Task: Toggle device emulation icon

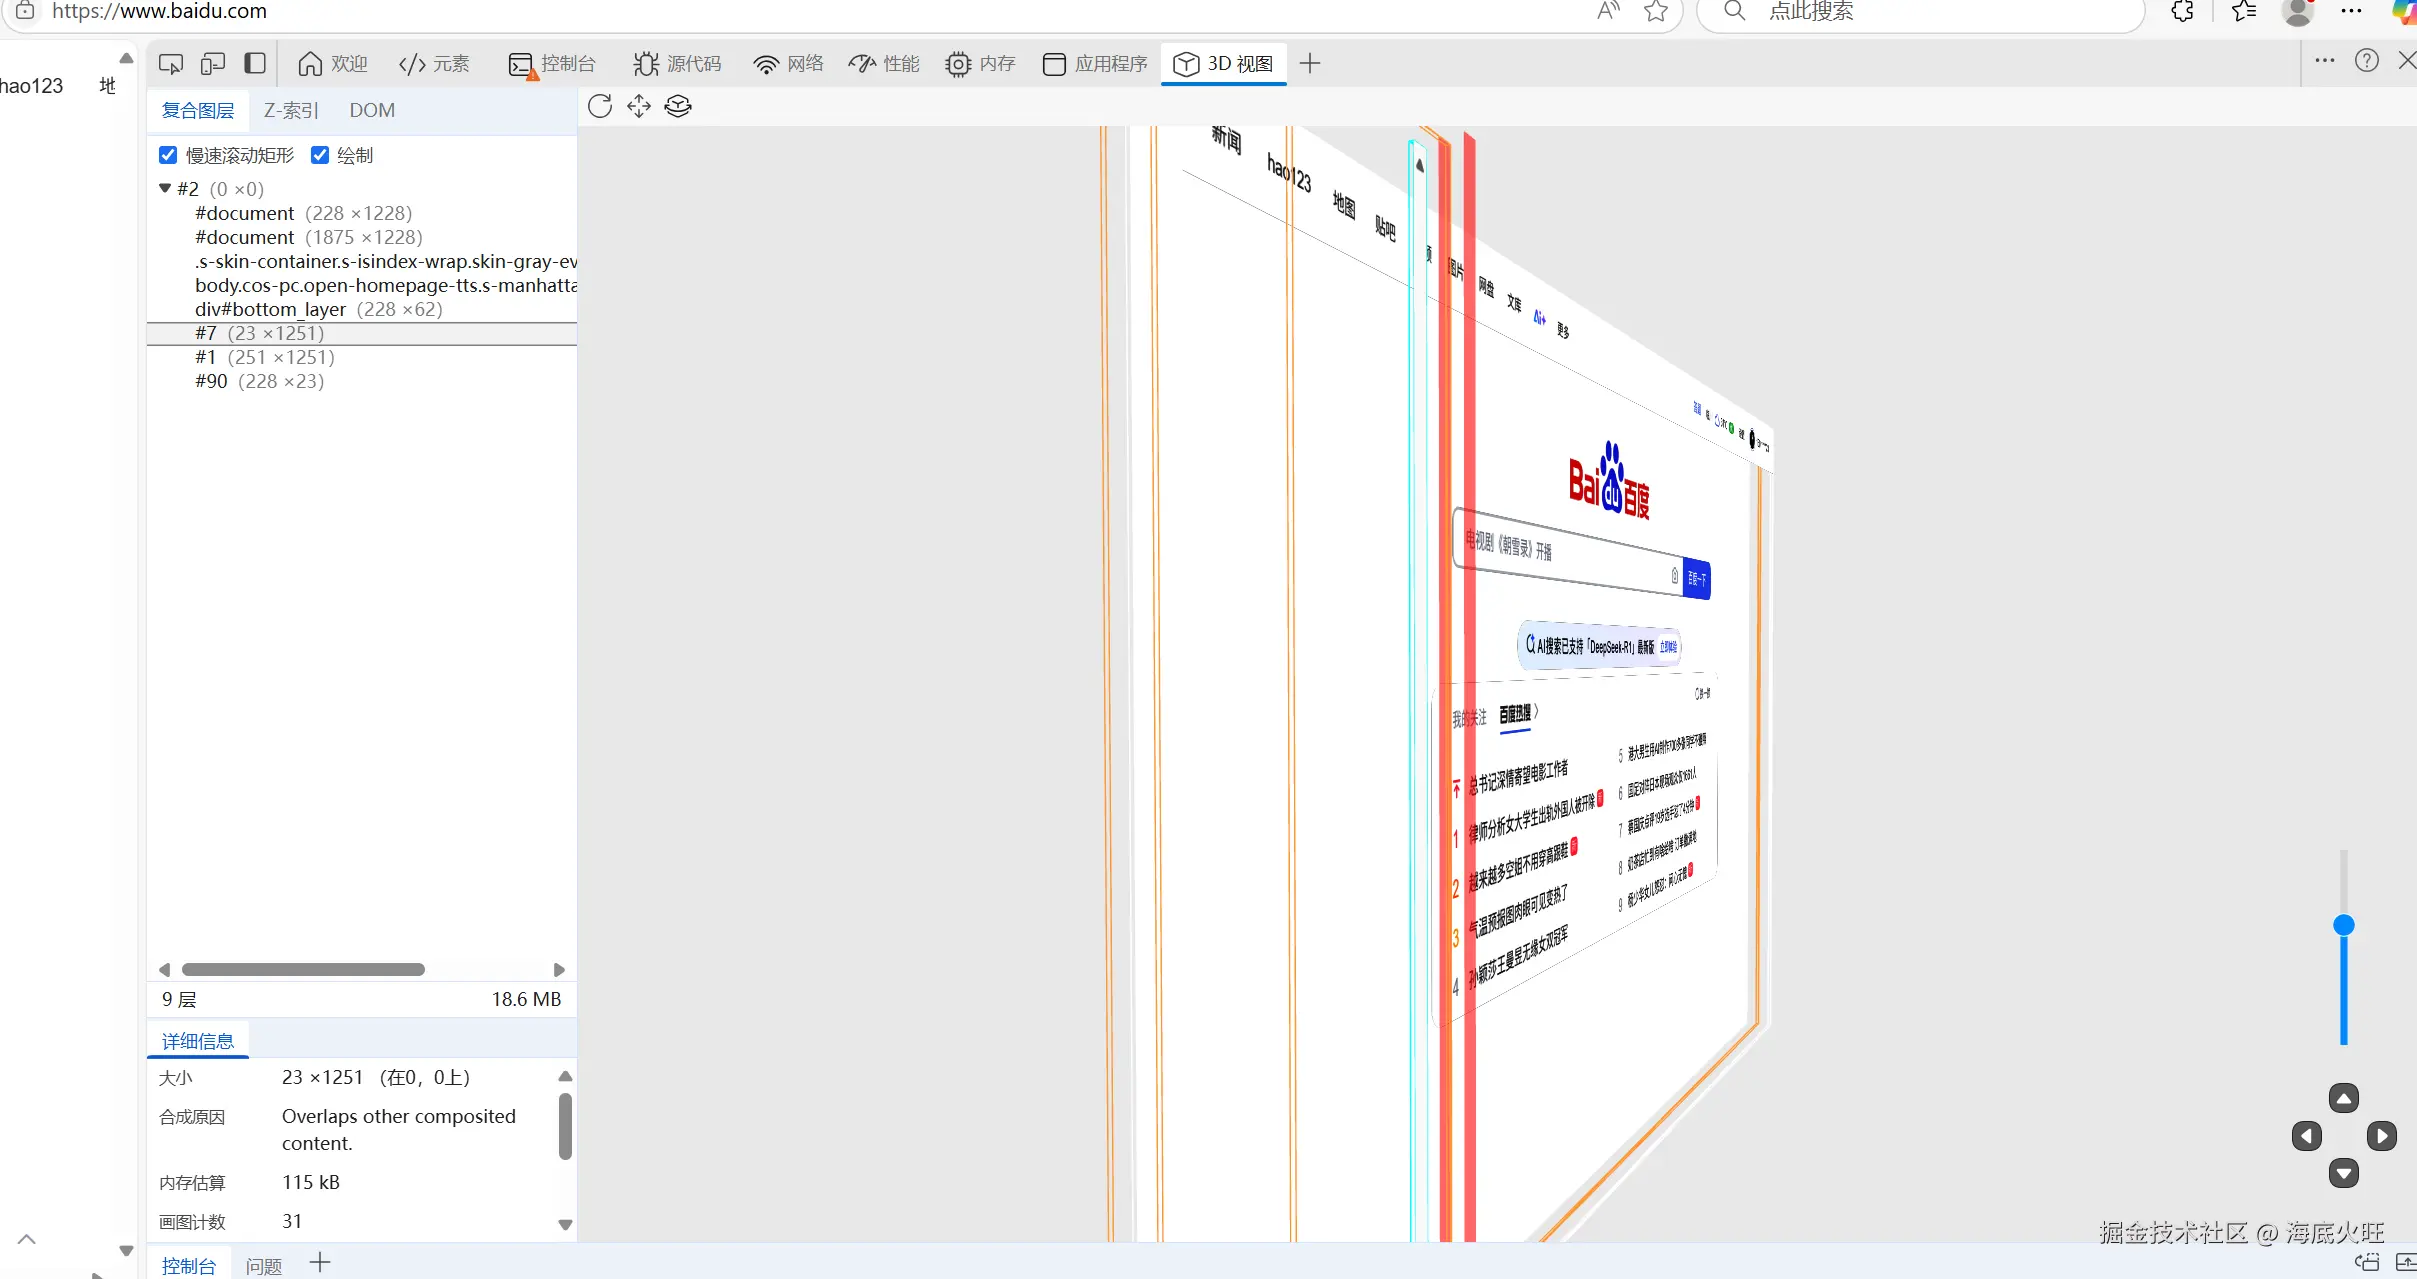Action: (213, 64)
